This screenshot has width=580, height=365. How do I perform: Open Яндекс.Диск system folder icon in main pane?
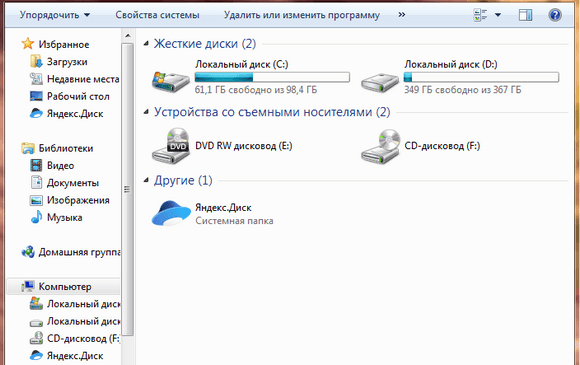171,213
